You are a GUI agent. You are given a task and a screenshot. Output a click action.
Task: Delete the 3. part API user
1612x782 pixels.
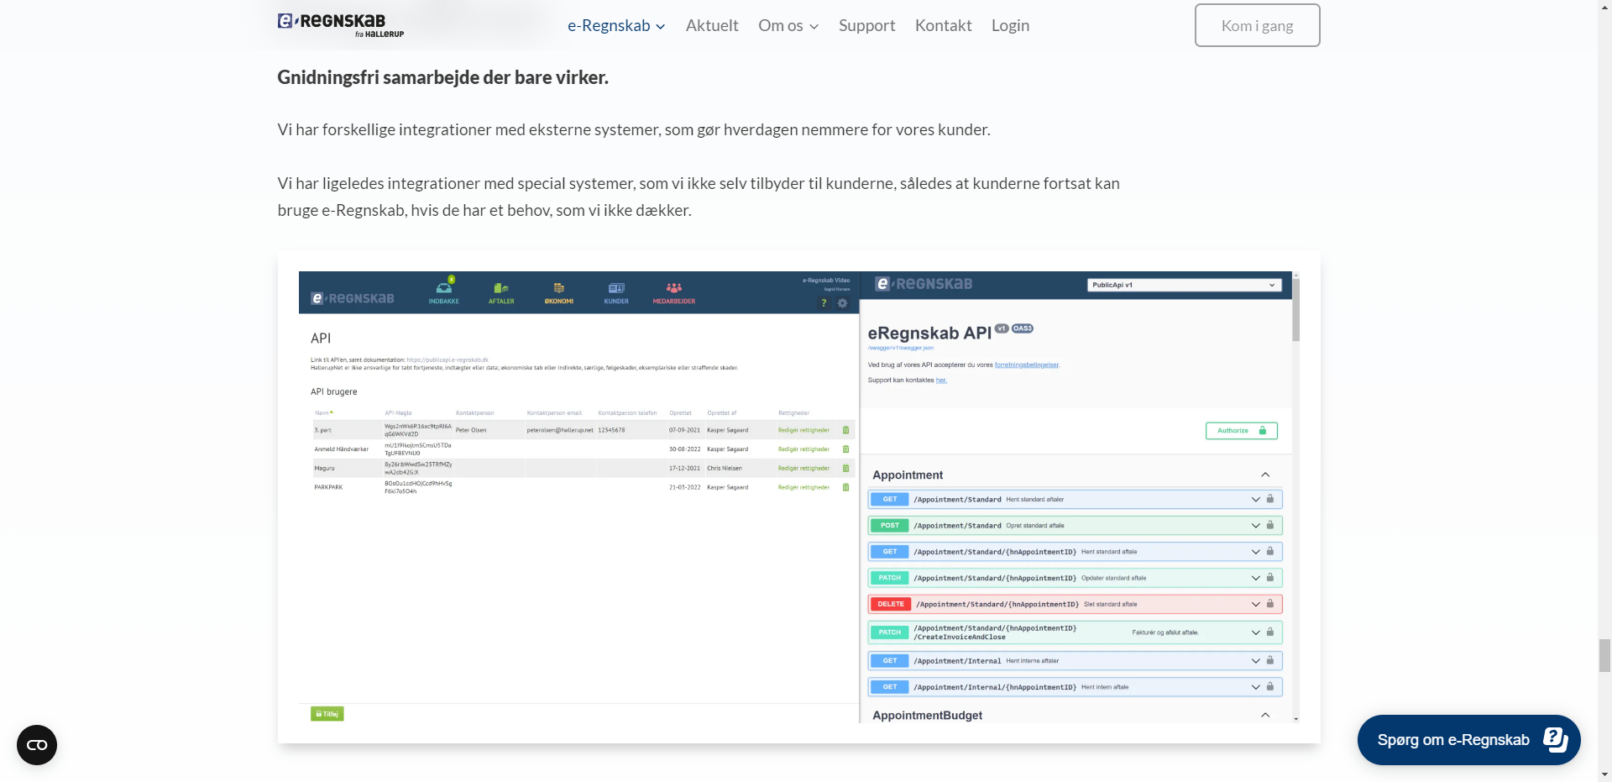tap(846, 430)
